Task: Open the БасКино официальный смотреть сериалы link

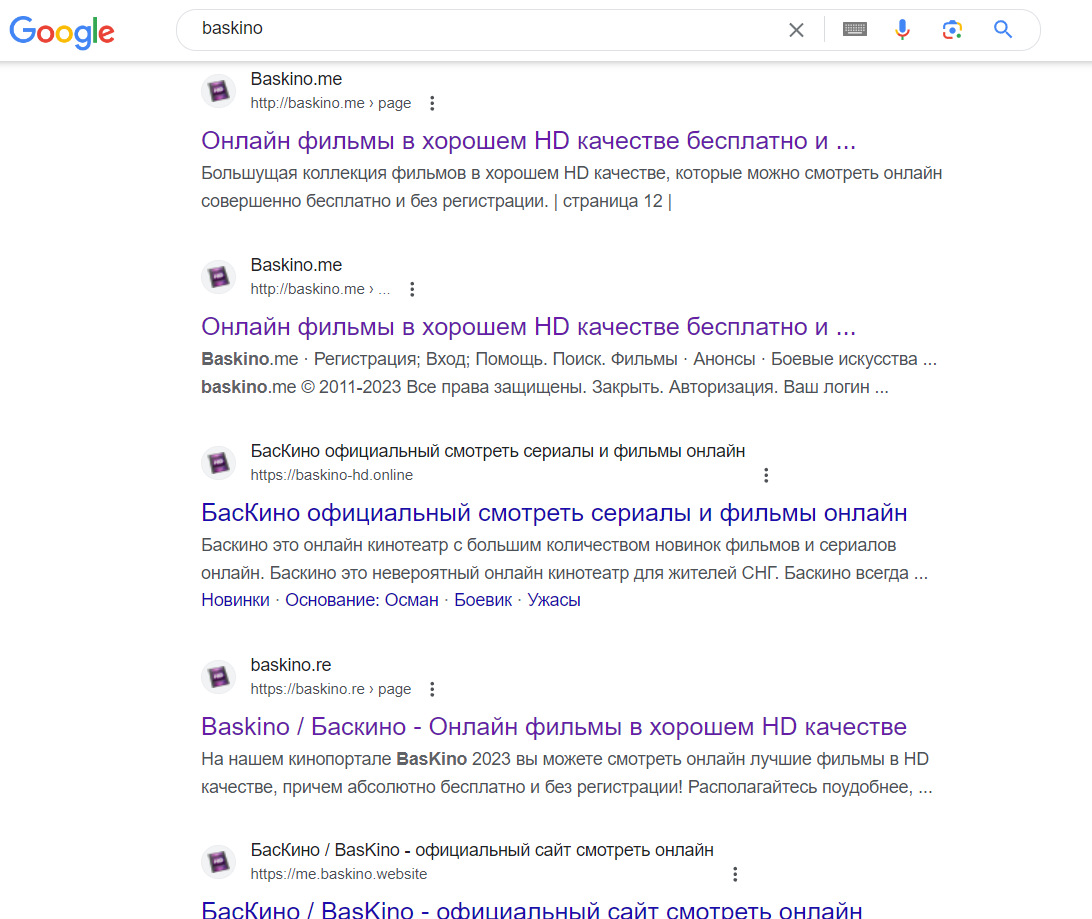Action: pyautogui.click(x=554, y=513)
